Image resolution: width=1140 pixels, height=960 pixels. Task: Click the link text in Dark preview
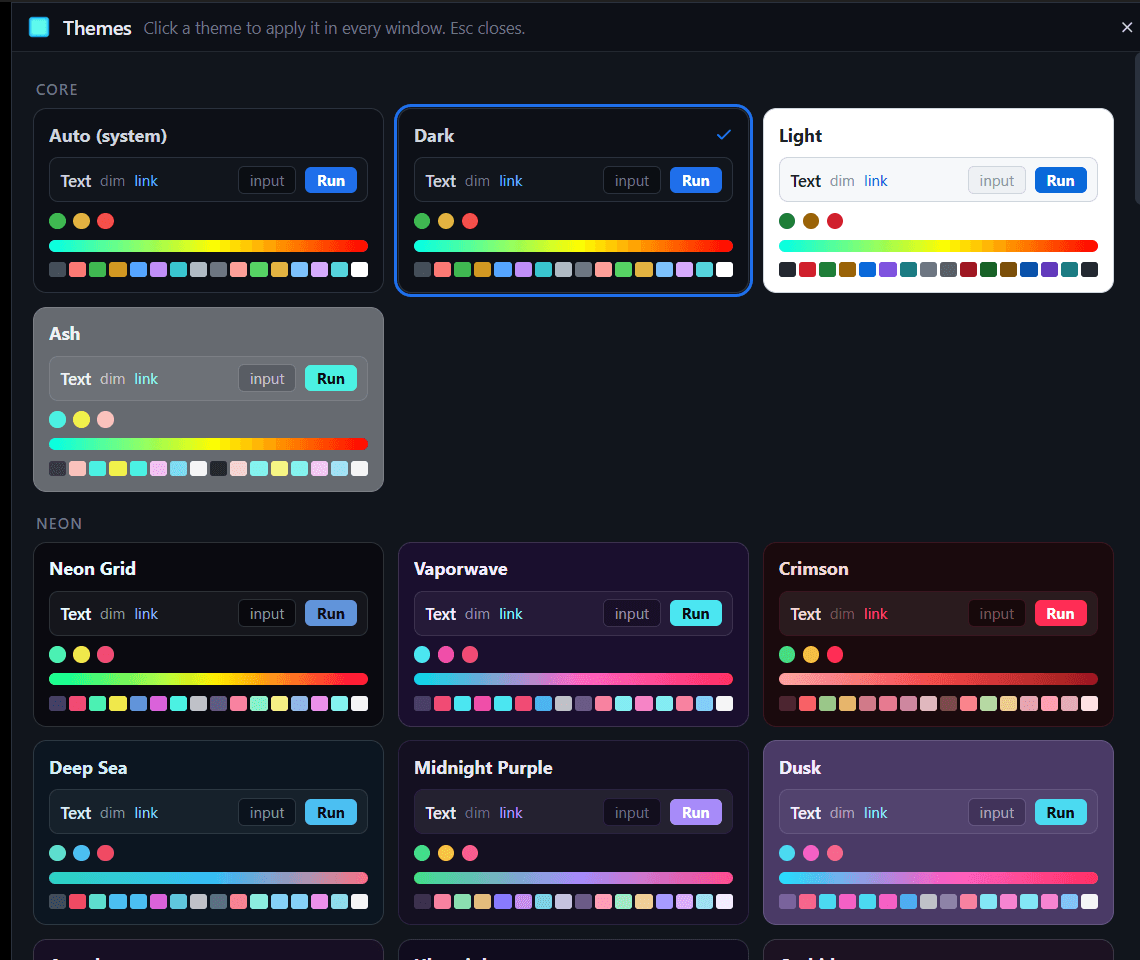click(510, 180)
